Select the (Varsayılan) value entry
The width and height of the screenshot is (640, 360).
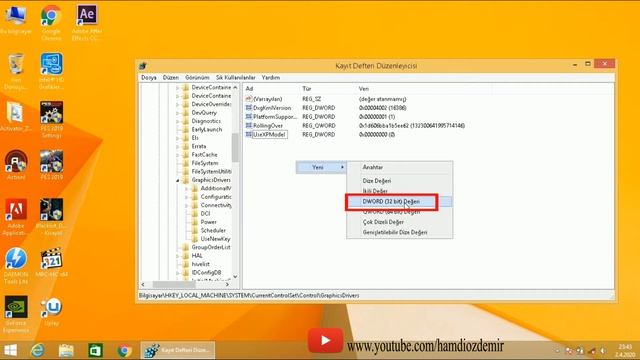point(268,99)
